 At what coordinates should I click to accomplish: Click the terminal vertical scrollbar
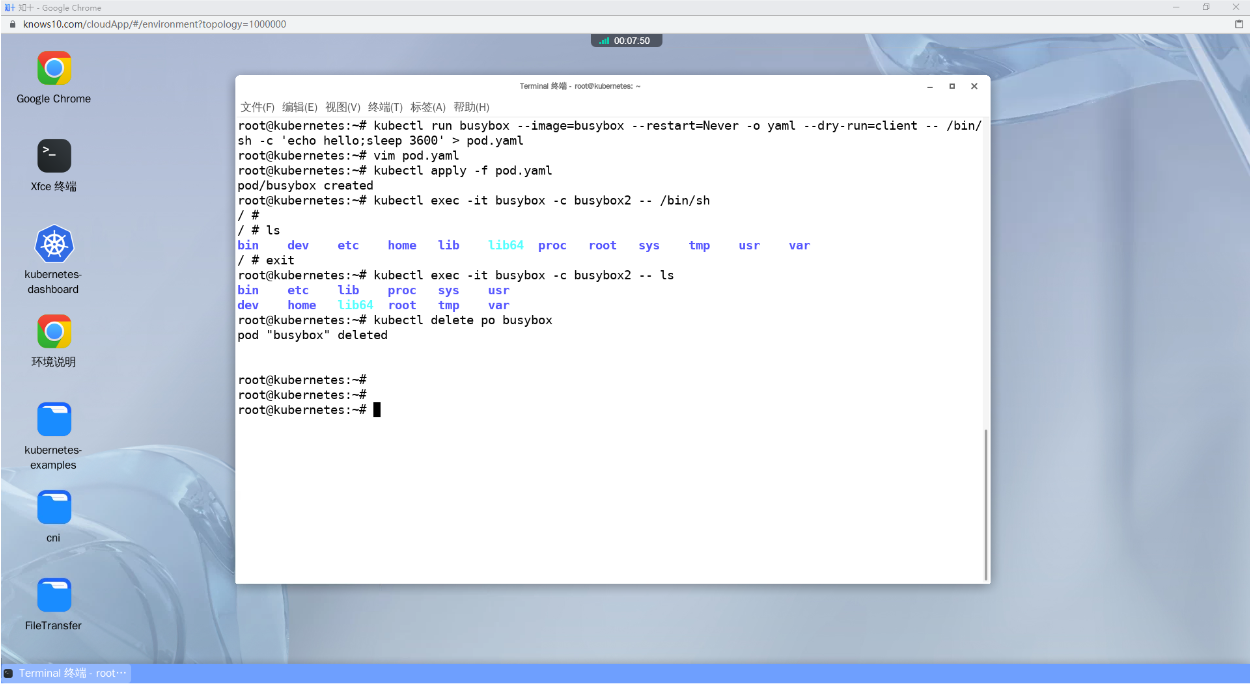[987, 504]
